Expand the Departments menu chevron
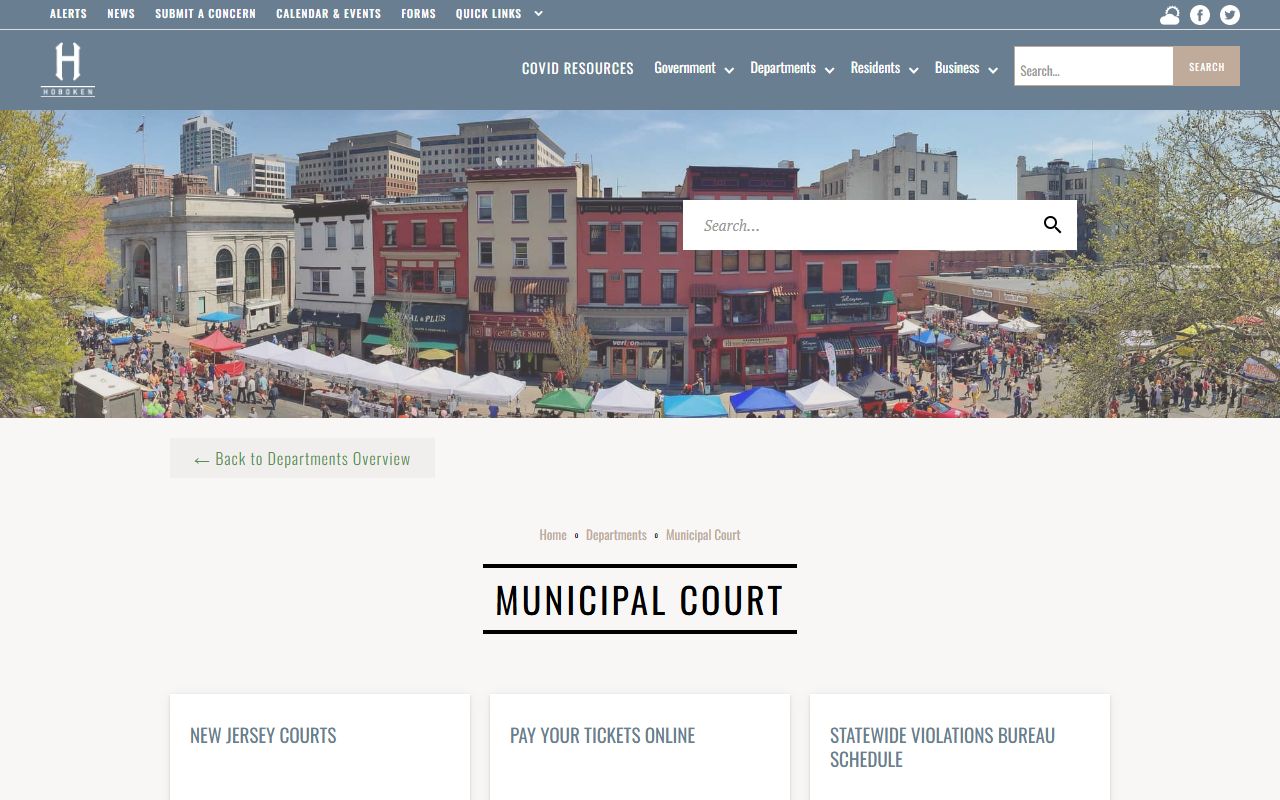The width and height of the screenshot is (1280, 800). (829, 70)
